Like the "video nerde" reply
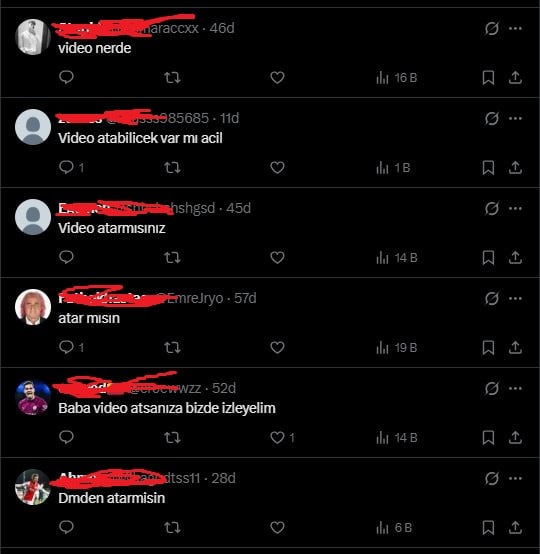Screen dimensions: 540x554 click(277, 77)
